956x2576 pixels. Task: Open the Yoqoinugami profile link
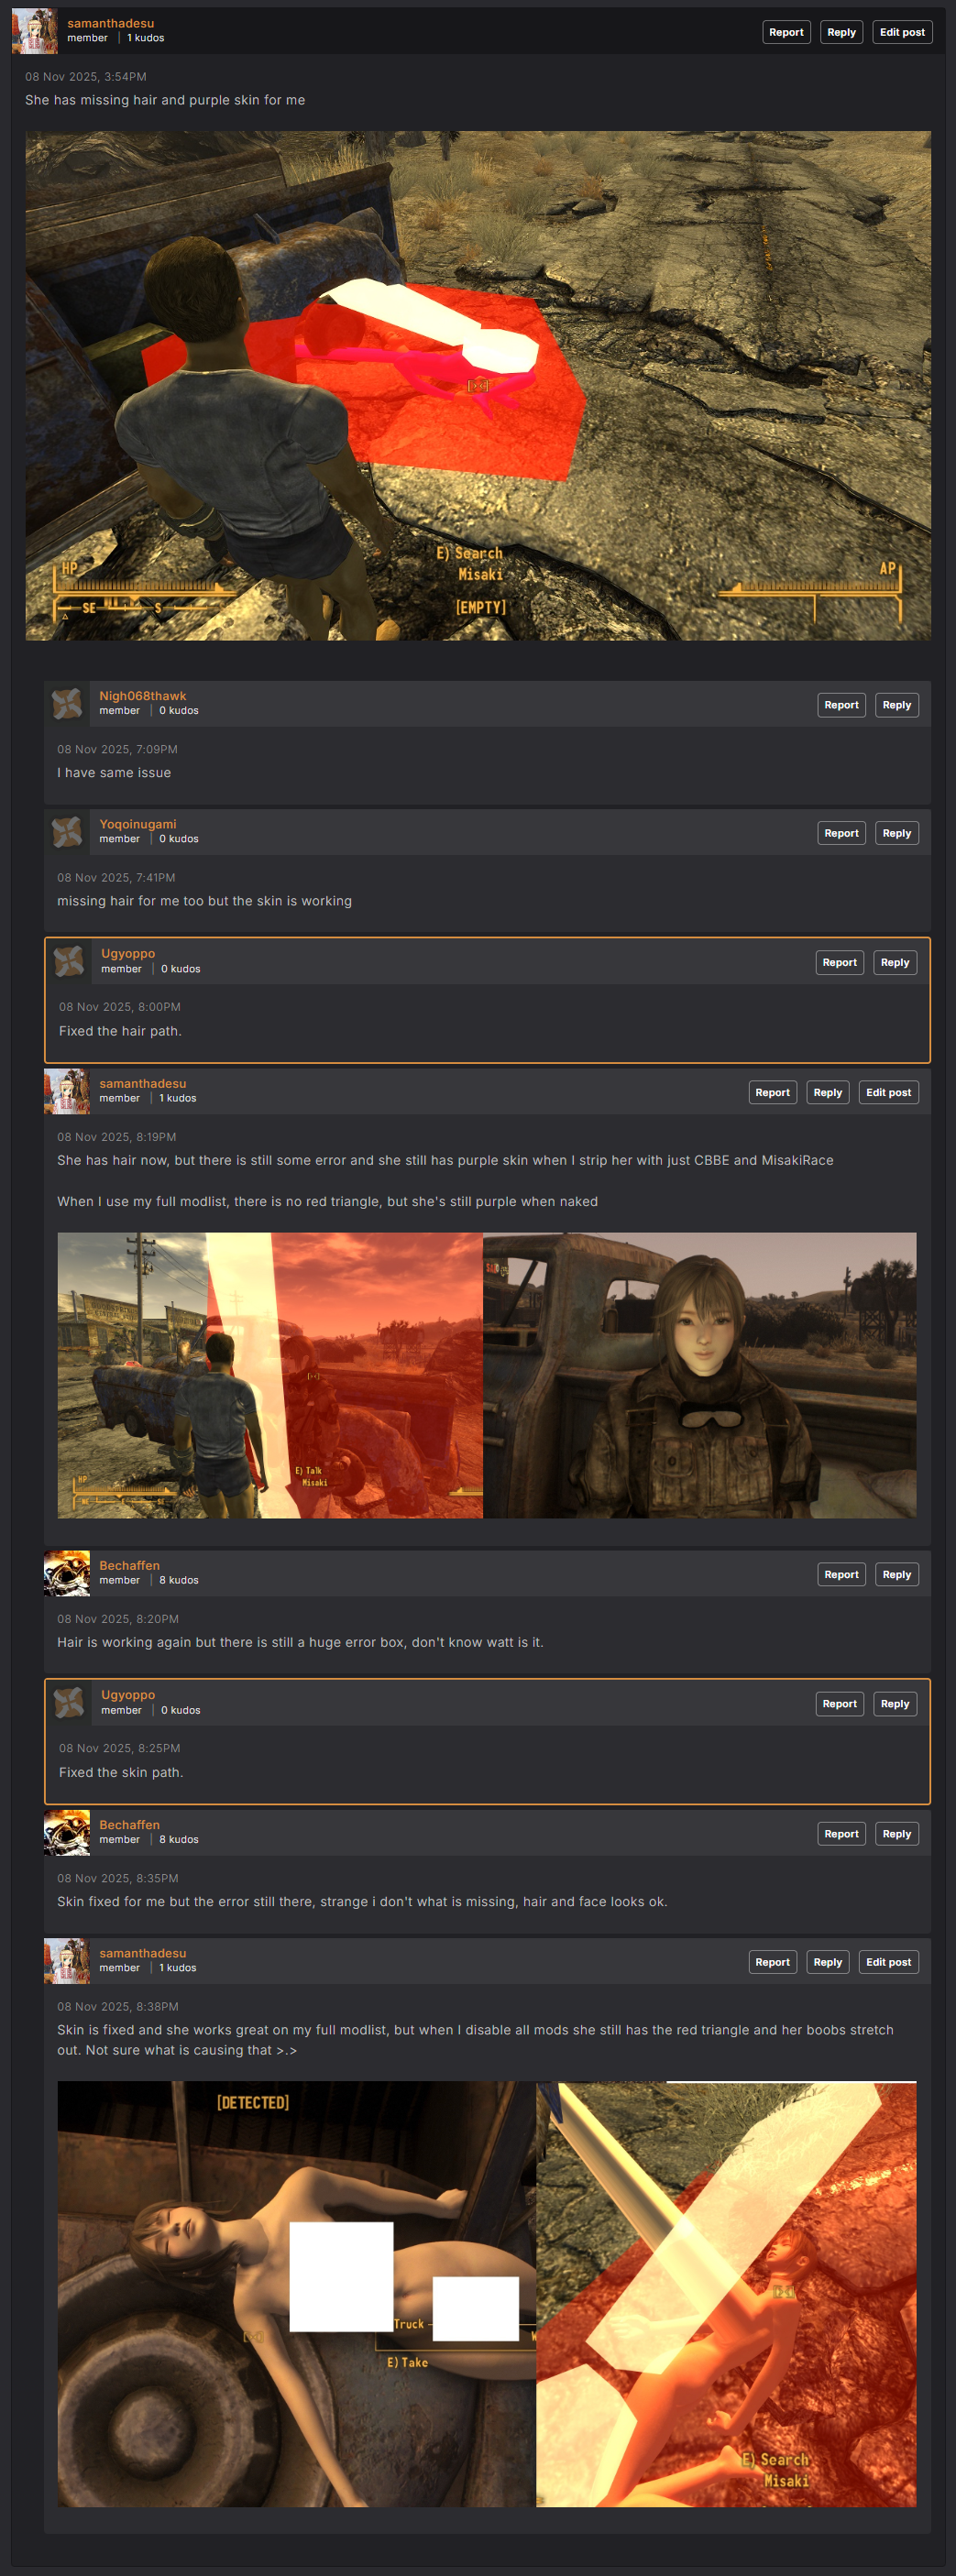pyautogui.click(x=137, y=824)
